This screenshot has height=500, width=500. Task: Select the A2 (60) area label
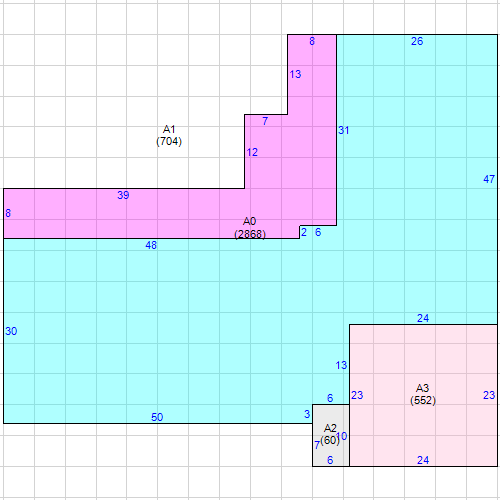(330, 434)
